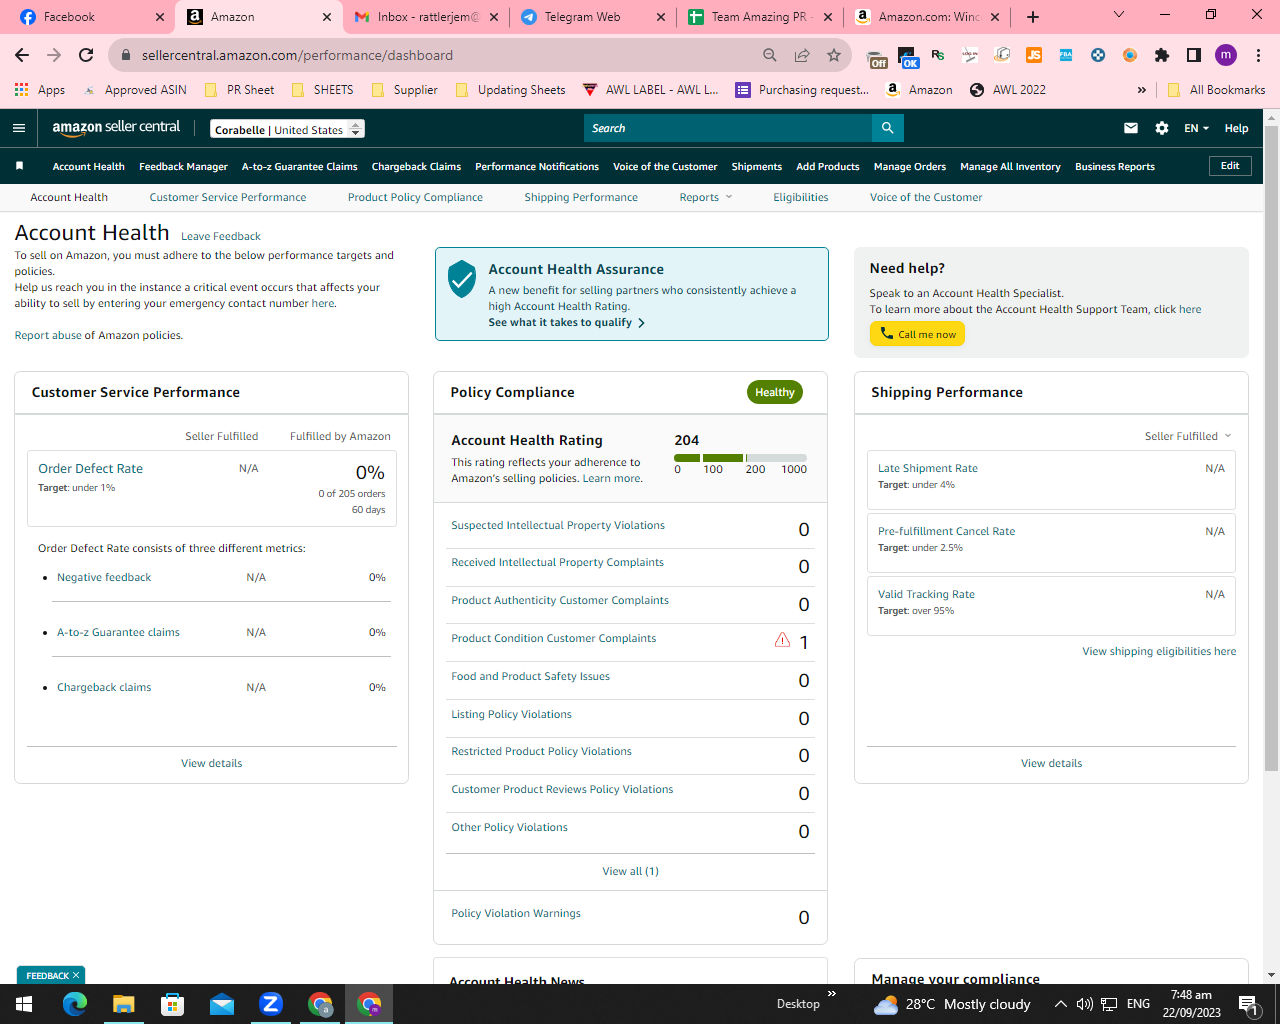Open the browser extensions puzzle icon
Image resolution: width=1280 pixels, height=1024 pixels.
[1162, 55]
